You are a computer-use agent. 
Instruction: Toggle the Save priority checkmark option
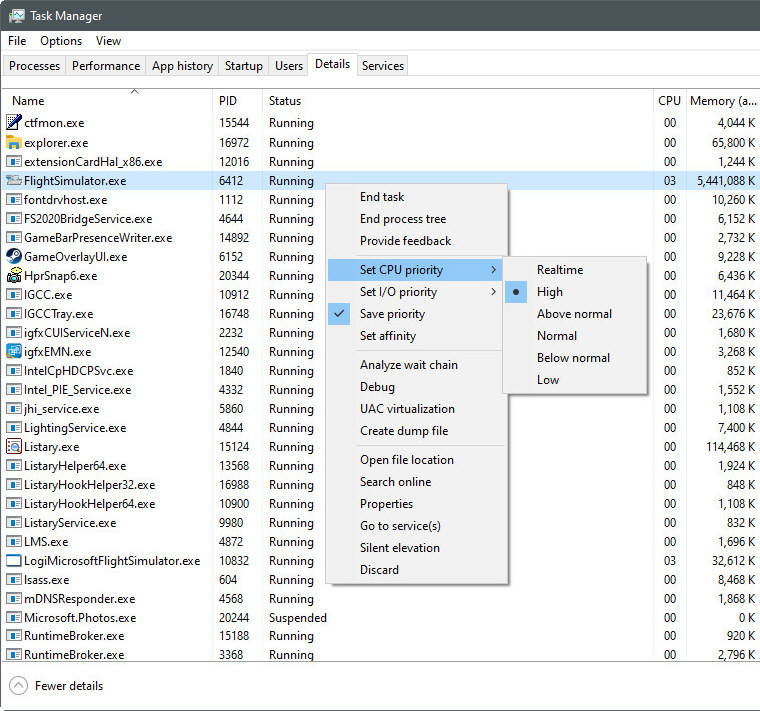392,314
